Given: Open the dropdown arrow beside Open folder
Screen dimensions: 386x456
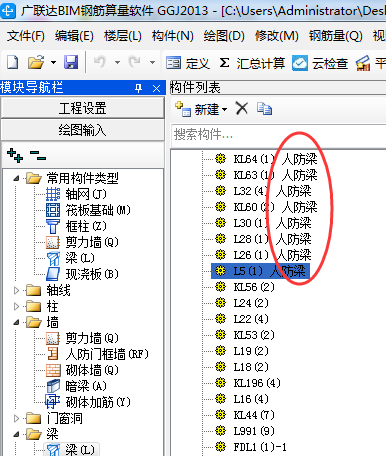Looking at the screenshot, I should [x=53, y=62].
